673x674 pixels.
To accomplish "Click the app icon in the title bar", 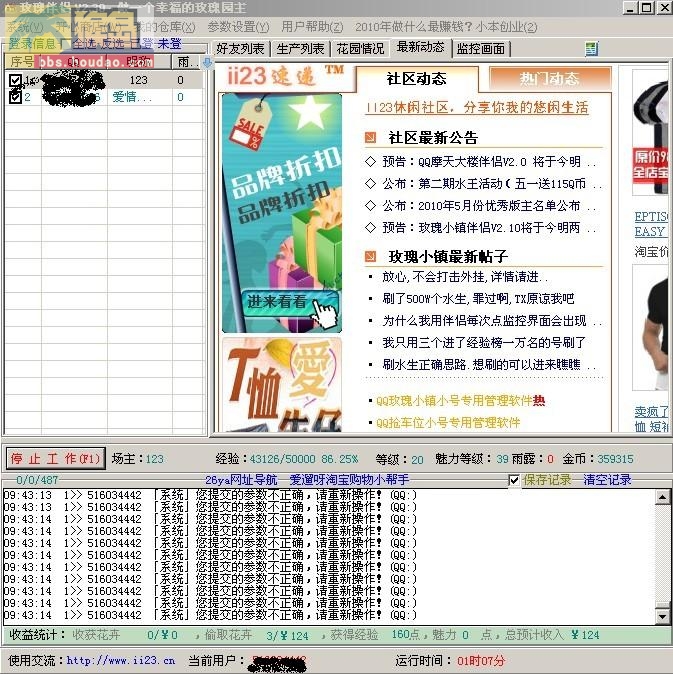I will 9,8.
